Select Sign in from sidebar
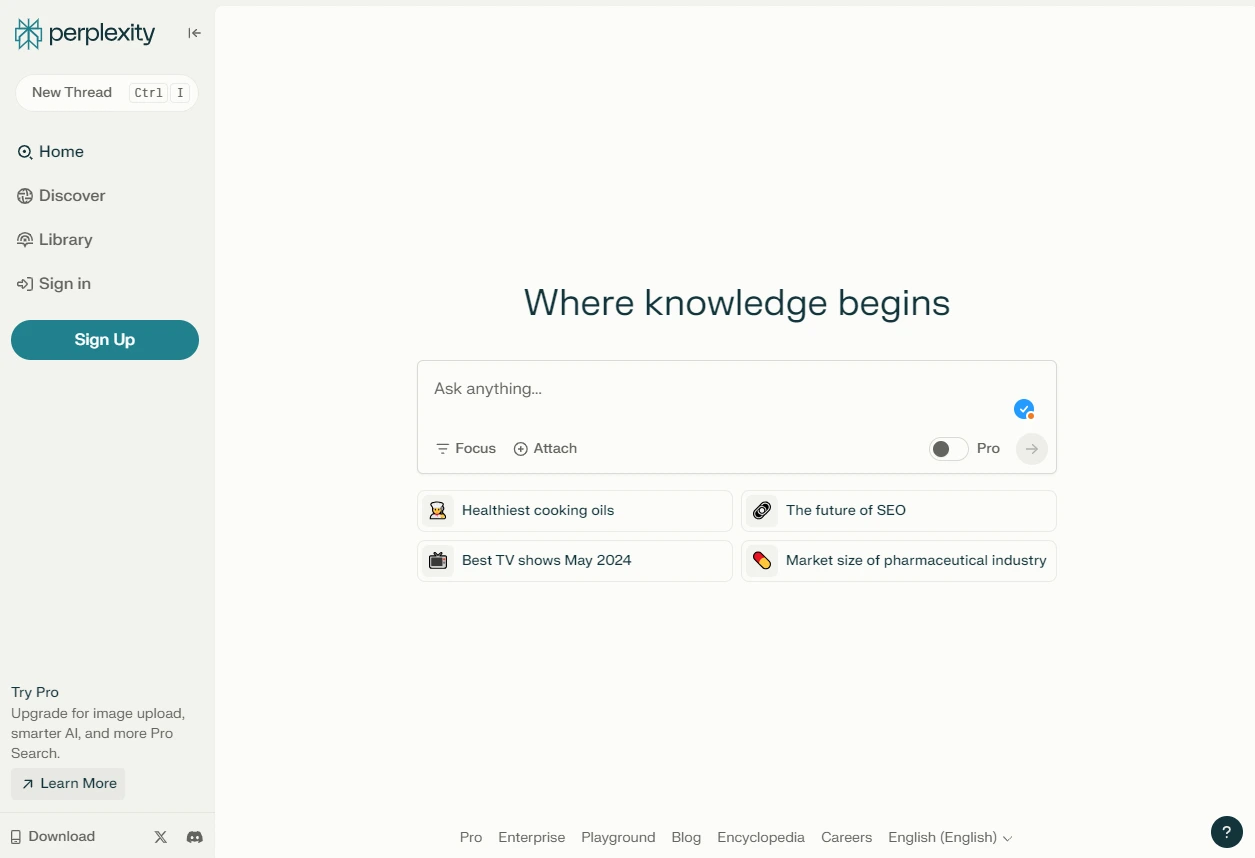The width and height of the screenshot is (1255, 858). (x=54, y=284)
